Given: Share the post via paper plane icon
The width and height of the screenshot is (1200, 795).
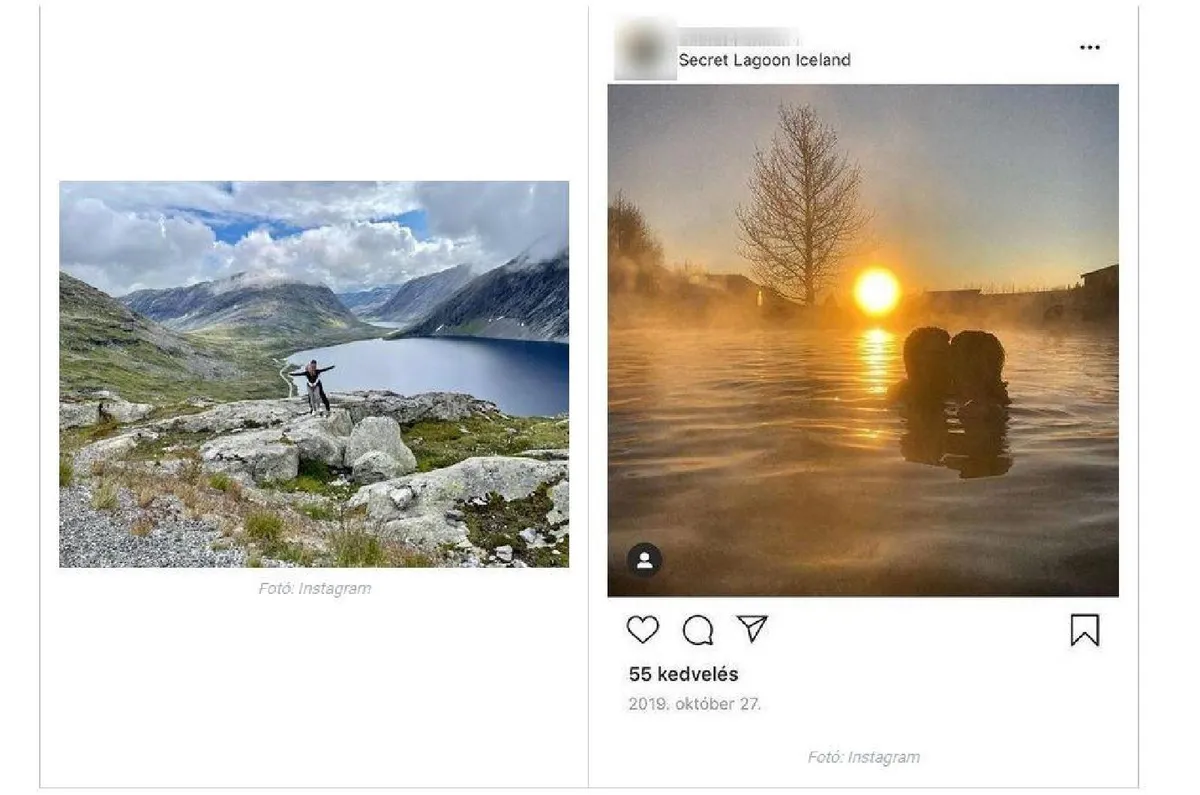Looking at the screenshot, I should 752,628.
